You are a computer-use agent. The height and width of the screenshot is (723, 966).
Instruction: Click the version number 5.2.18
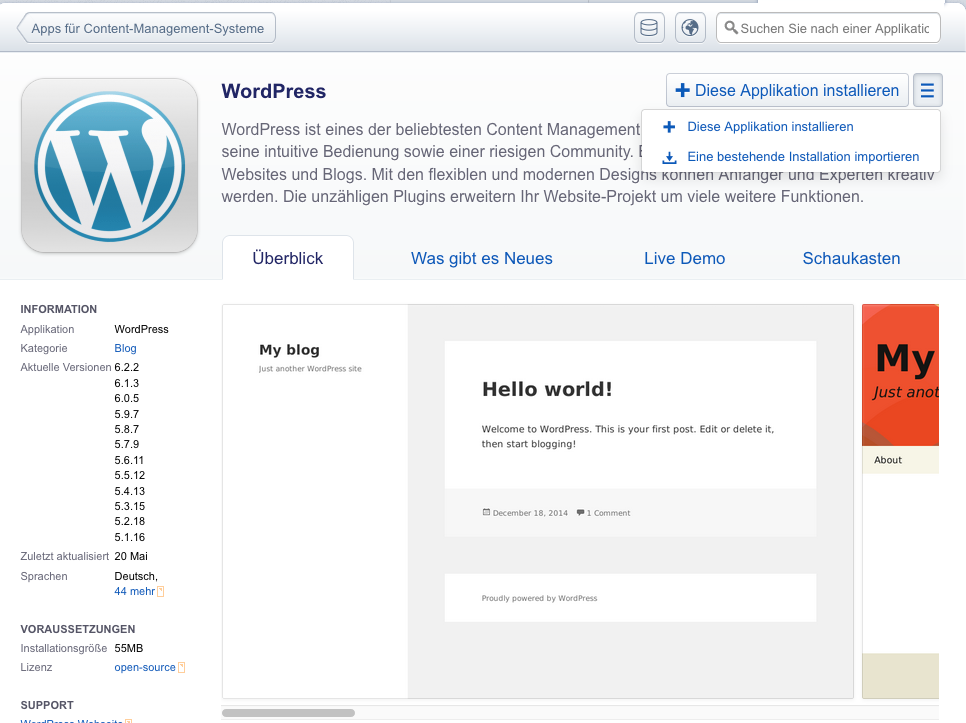(x=130, y=521)
